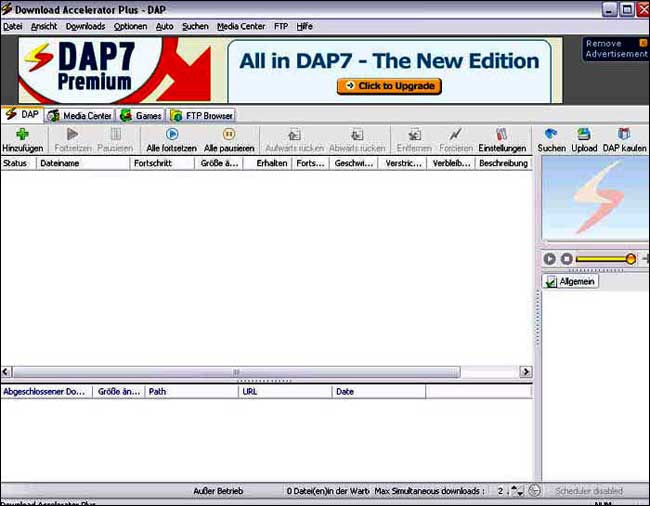Open the Downloads menu
650x506 pixels.
pyautogui.click(x=85, y=27)
